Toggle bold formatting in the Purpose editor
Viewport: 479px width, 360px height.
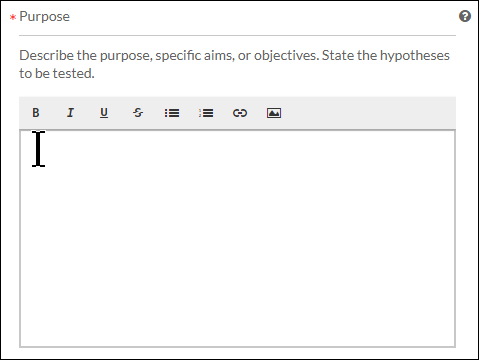click(36, 113)
